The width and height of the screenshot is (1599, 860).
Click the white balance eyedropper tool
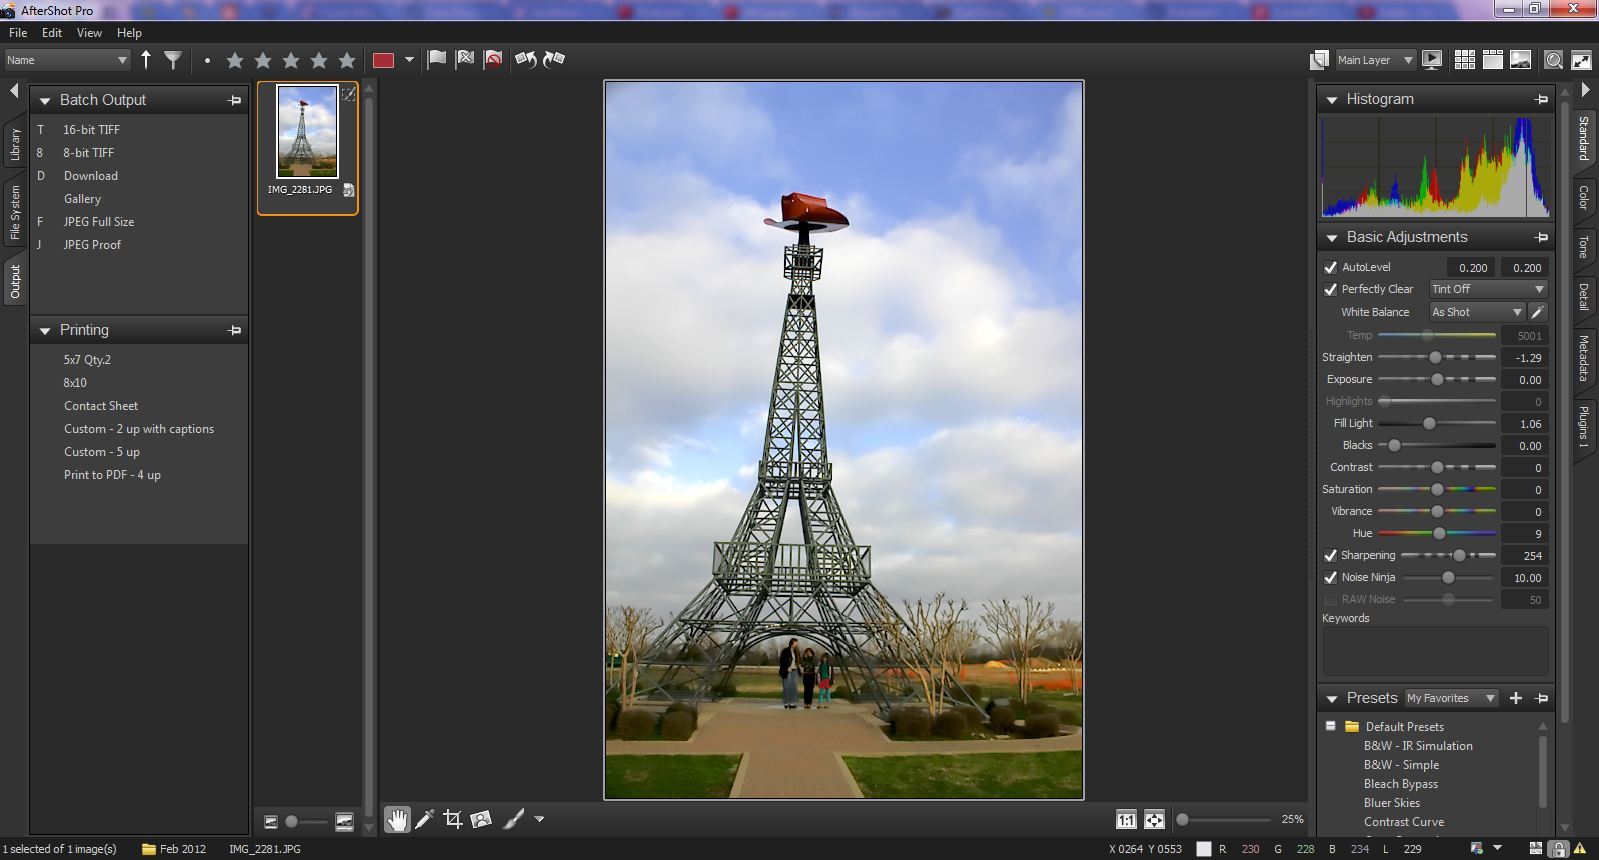pyautogui.click(x=1538, y=312)
